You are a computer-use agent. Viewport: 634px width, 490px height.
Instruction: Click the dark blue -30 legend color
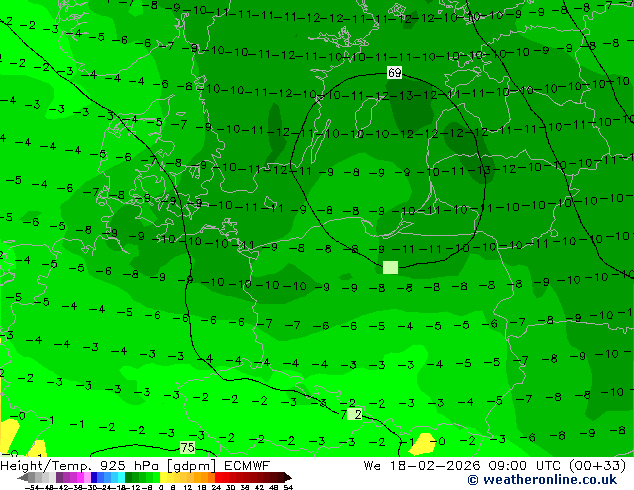click(x=94, y=477)
